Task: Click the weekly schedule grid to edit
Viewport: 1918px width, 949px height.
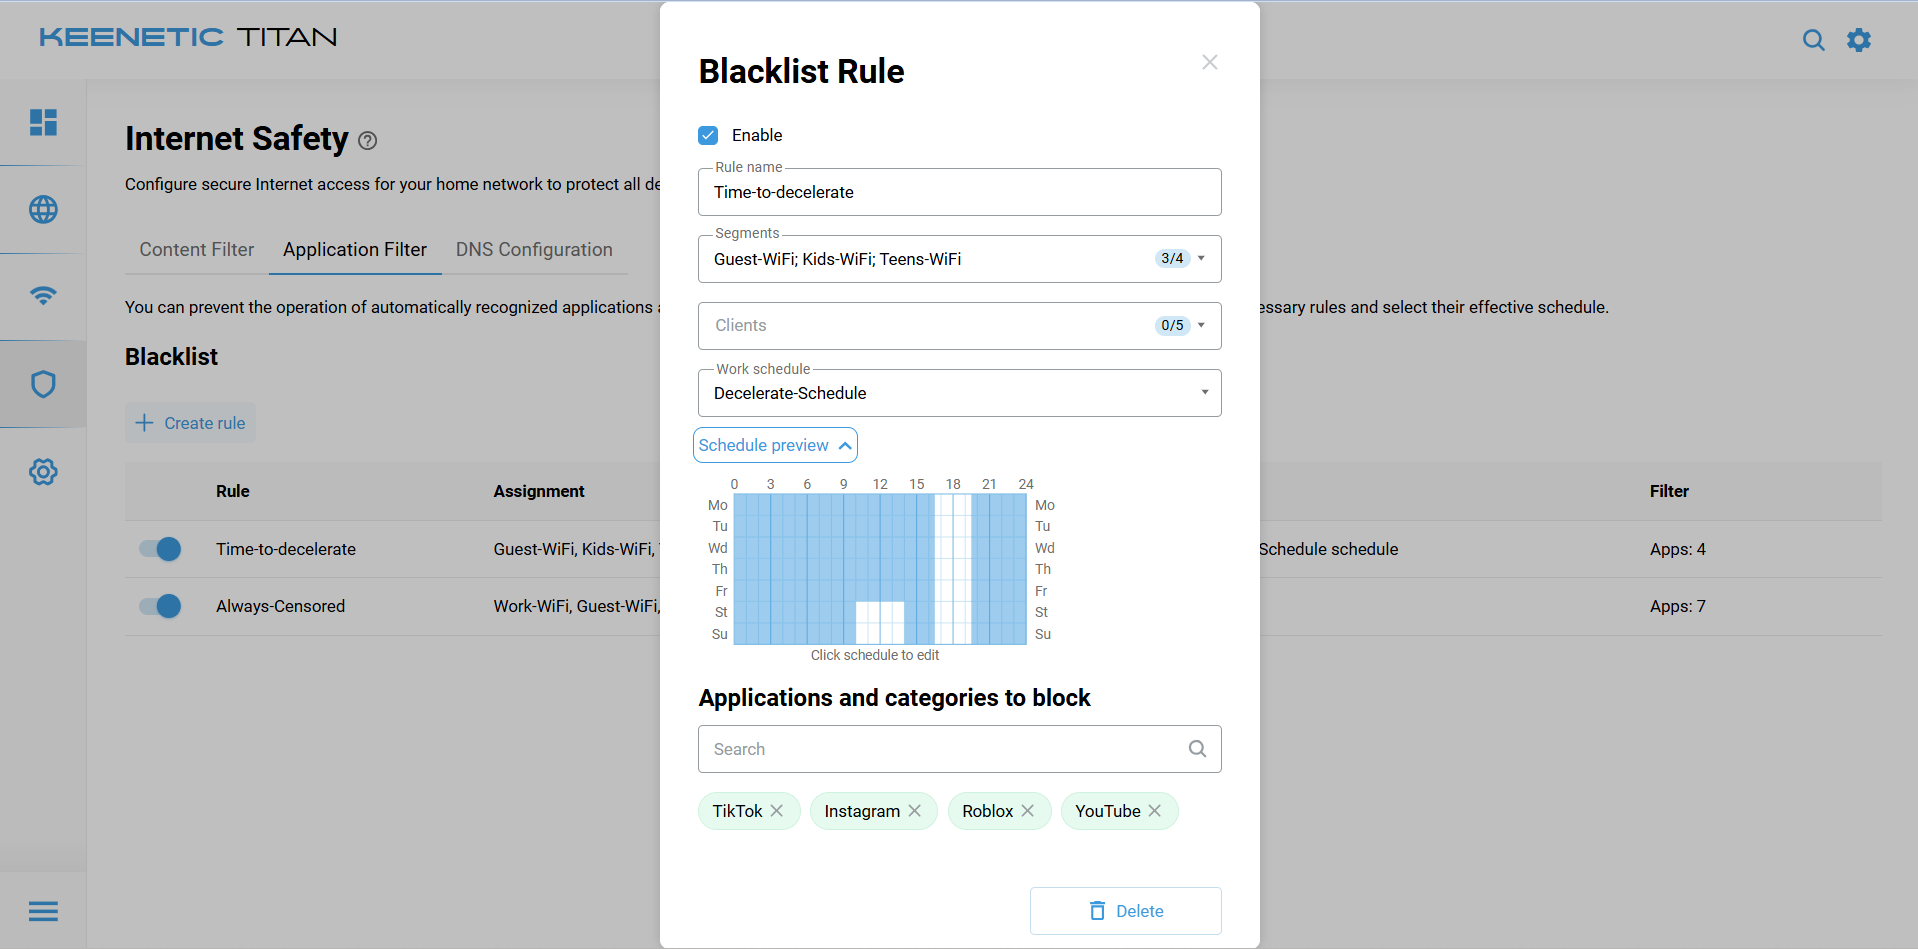Action: pos(880,569)
